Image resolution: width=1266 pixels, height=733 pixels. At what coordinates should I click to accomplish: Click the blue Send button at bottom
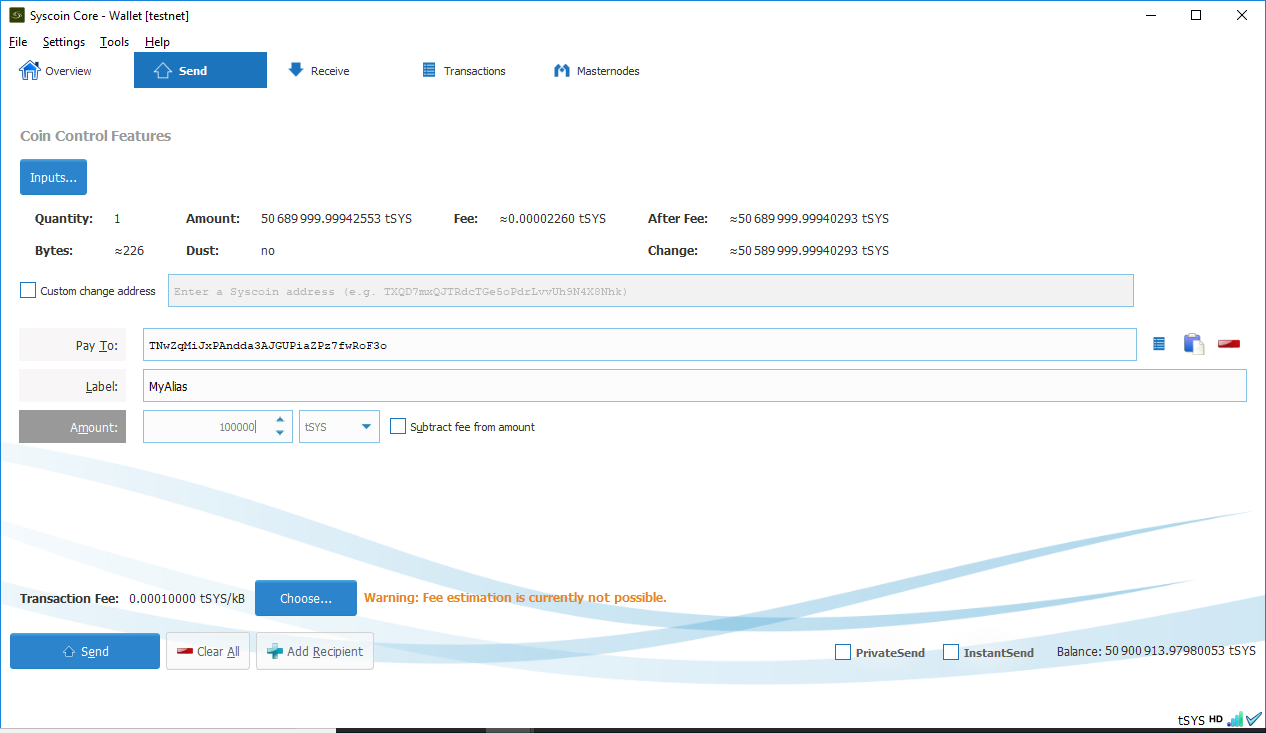(x=85, y=651)
